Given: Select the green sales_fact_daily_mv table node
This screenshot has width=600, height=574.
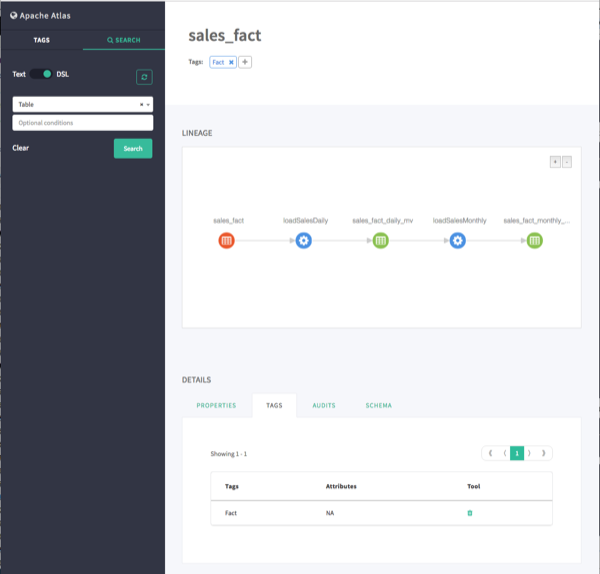Looking at the screenshot, I should click(x=381, y=241).
